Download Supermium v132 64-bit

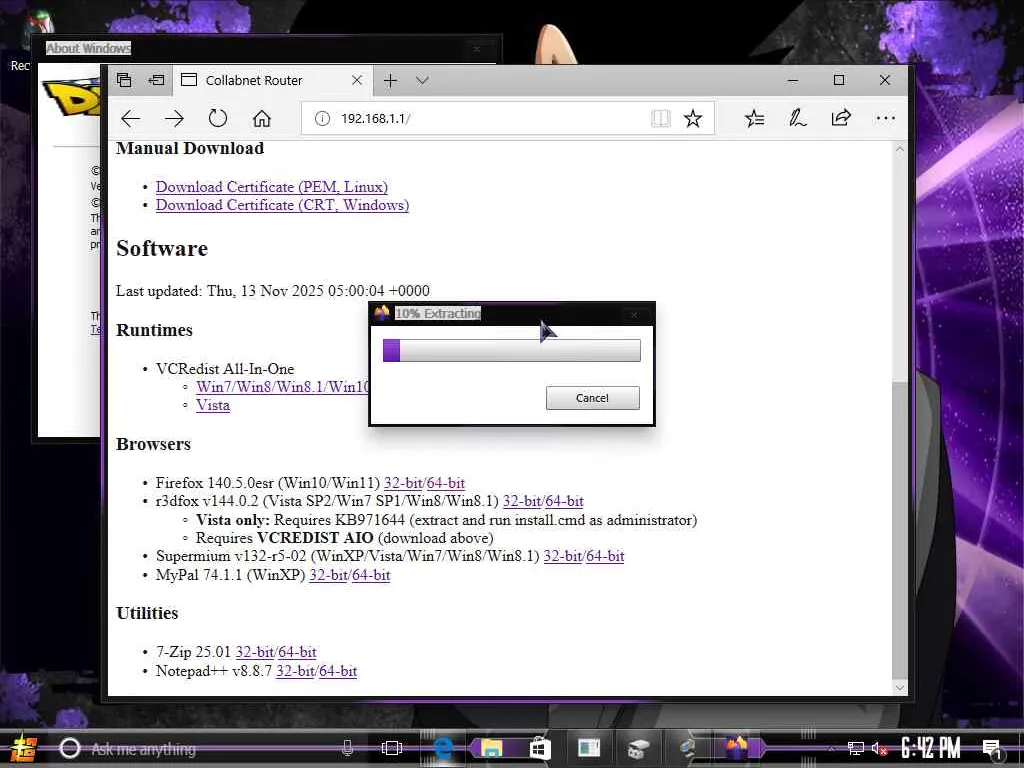pyautogui.click(x=605, y=556)
